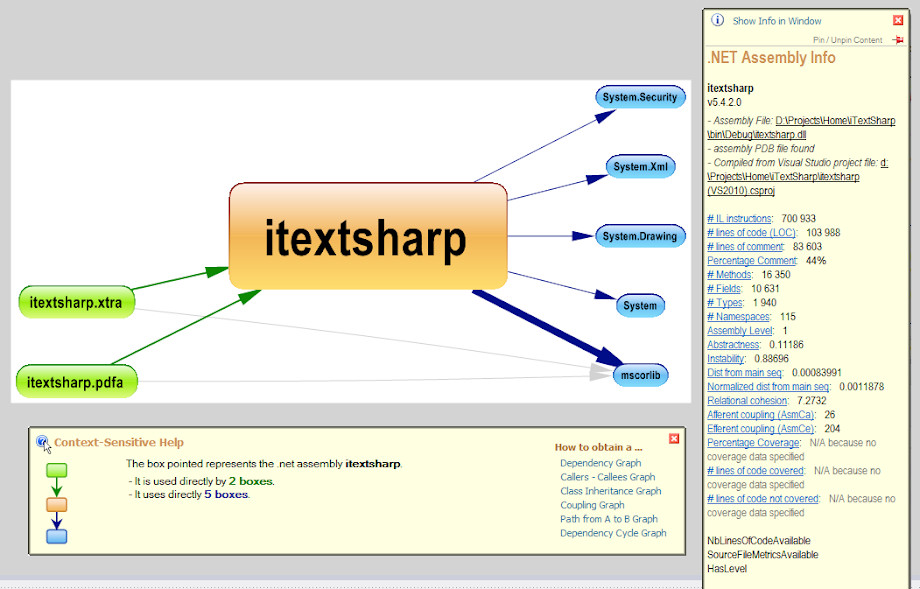Click the orange box in help legend
The height and width of the screenshot is (589, 920).
56,505
